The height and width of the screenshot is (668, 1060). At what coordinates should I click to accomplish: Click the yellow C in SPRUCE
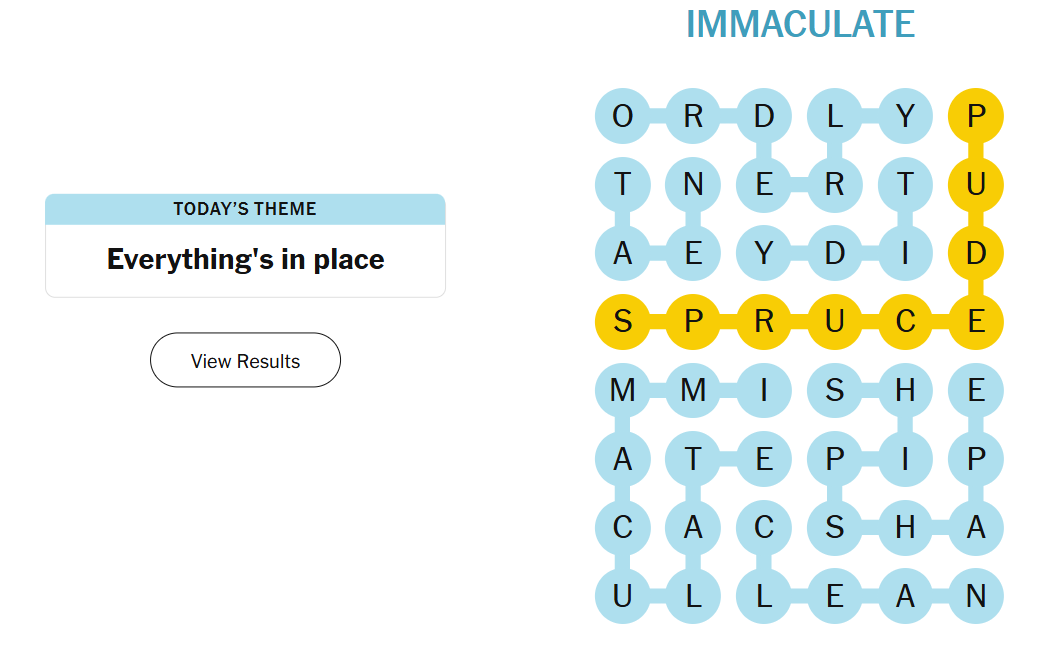point(905,322)
